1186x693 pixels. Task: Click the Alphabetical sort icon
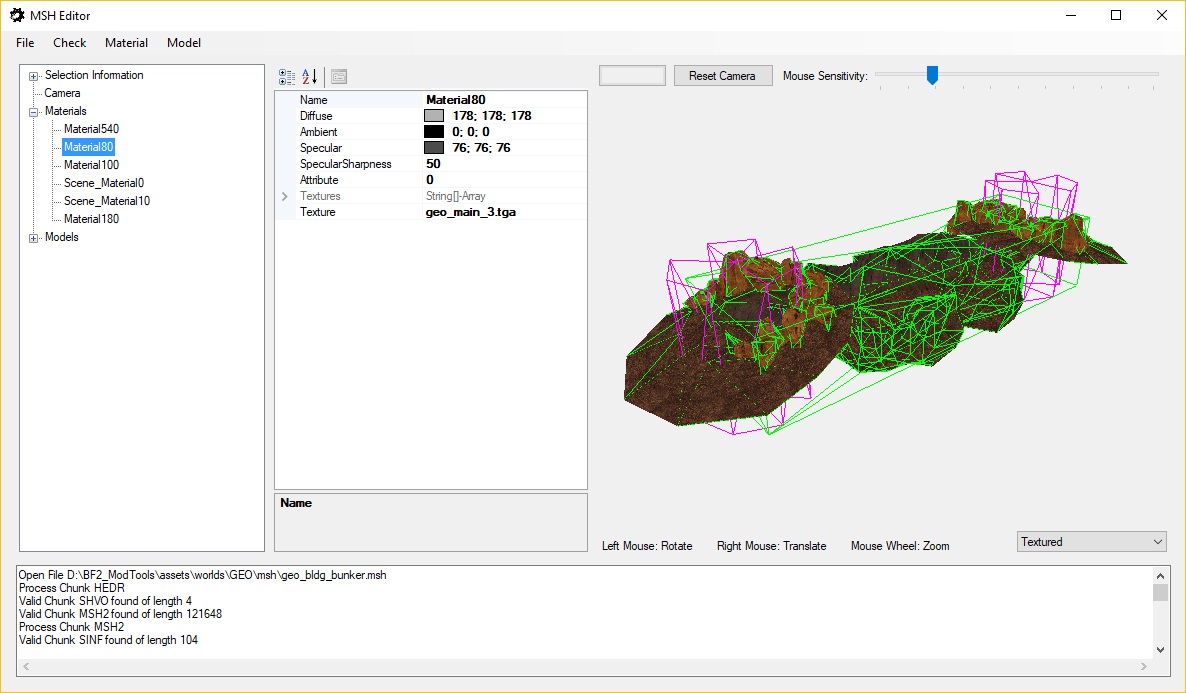click(309, 76)
